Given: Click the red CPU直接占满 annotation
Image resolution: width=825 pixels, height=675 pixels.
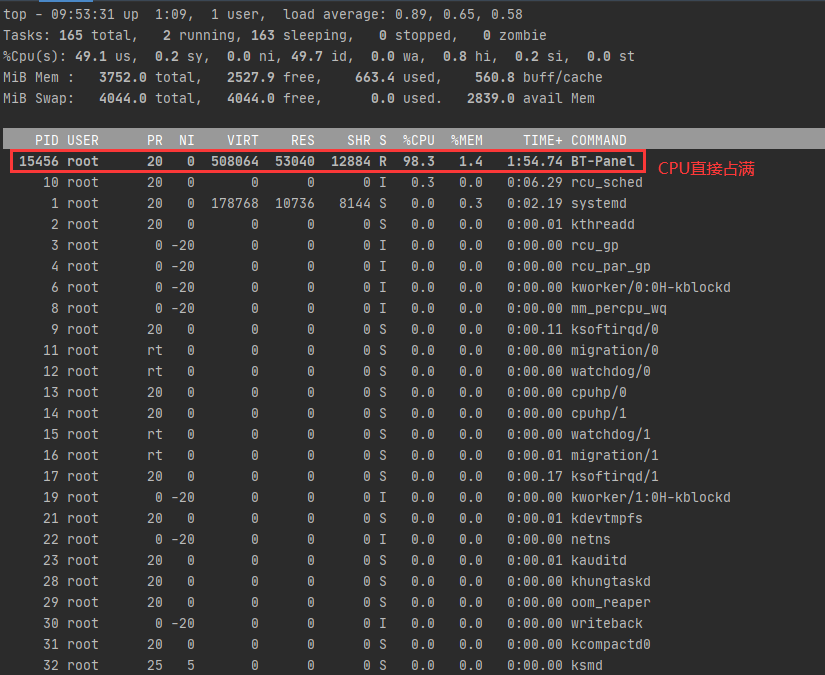Looking at the screenshot, I should click(706, 168).
